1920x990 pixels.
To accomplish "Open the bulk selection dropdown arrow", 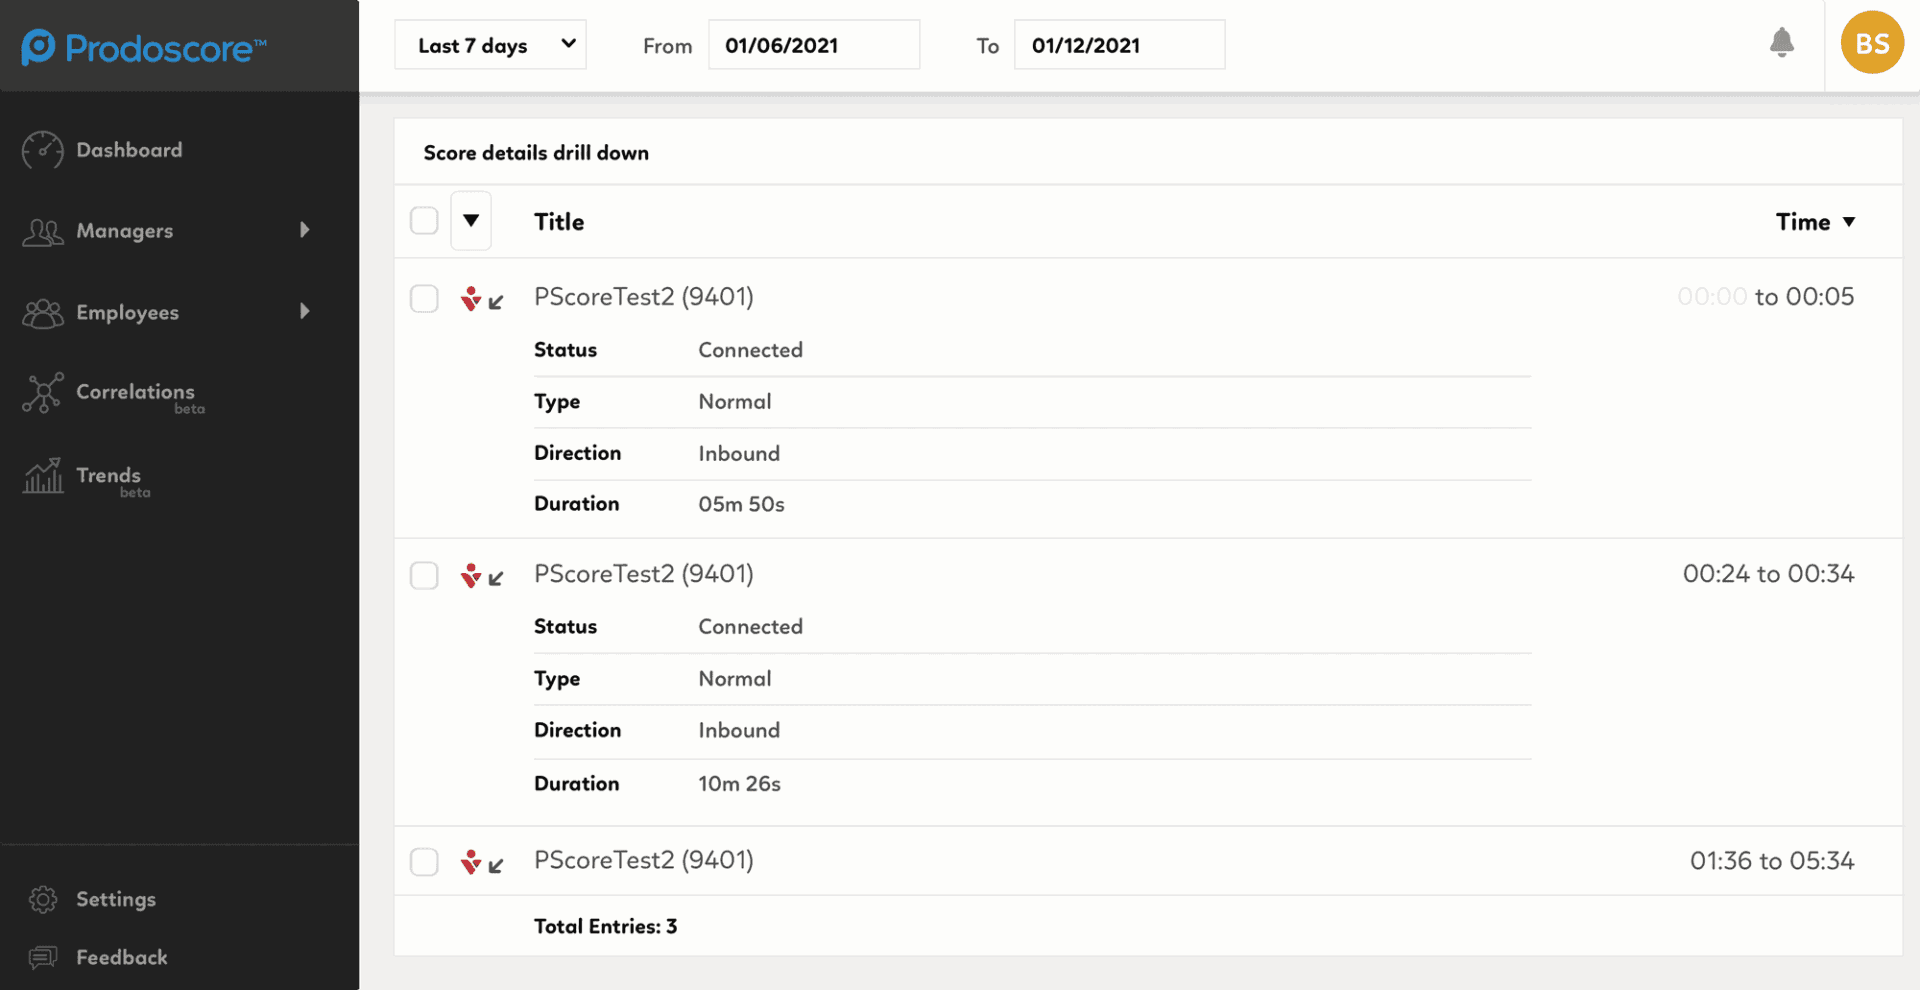I will 471,221.
